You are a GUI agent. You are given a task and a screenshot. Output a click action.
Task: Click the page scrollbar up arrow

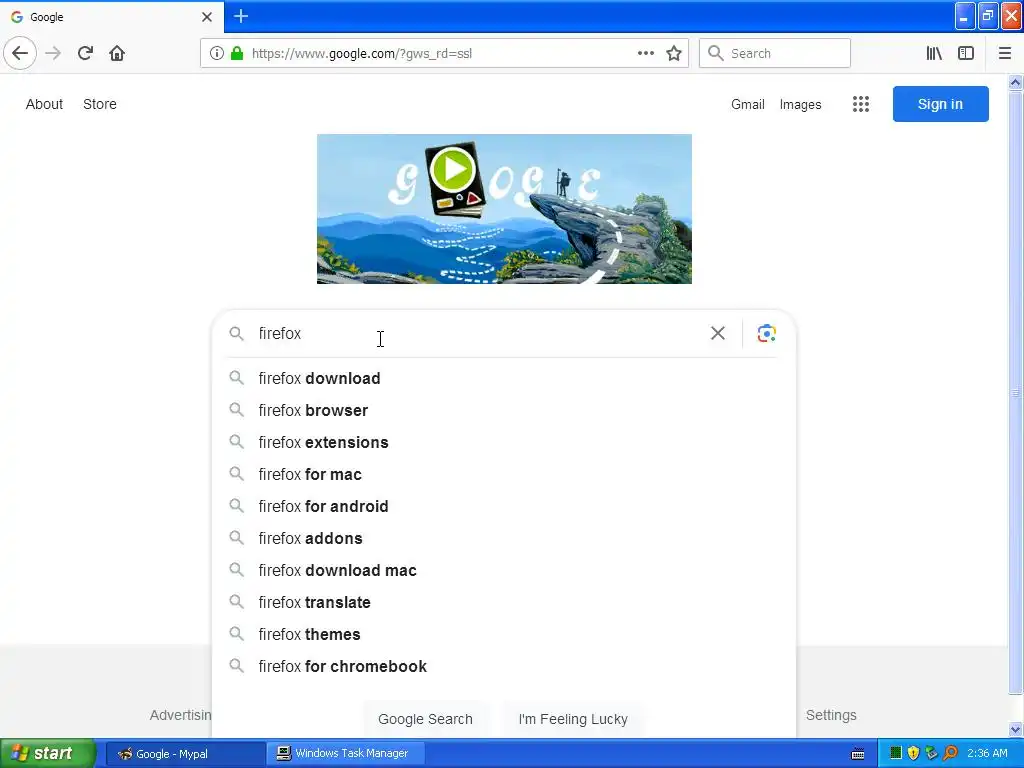(1015, 82)
